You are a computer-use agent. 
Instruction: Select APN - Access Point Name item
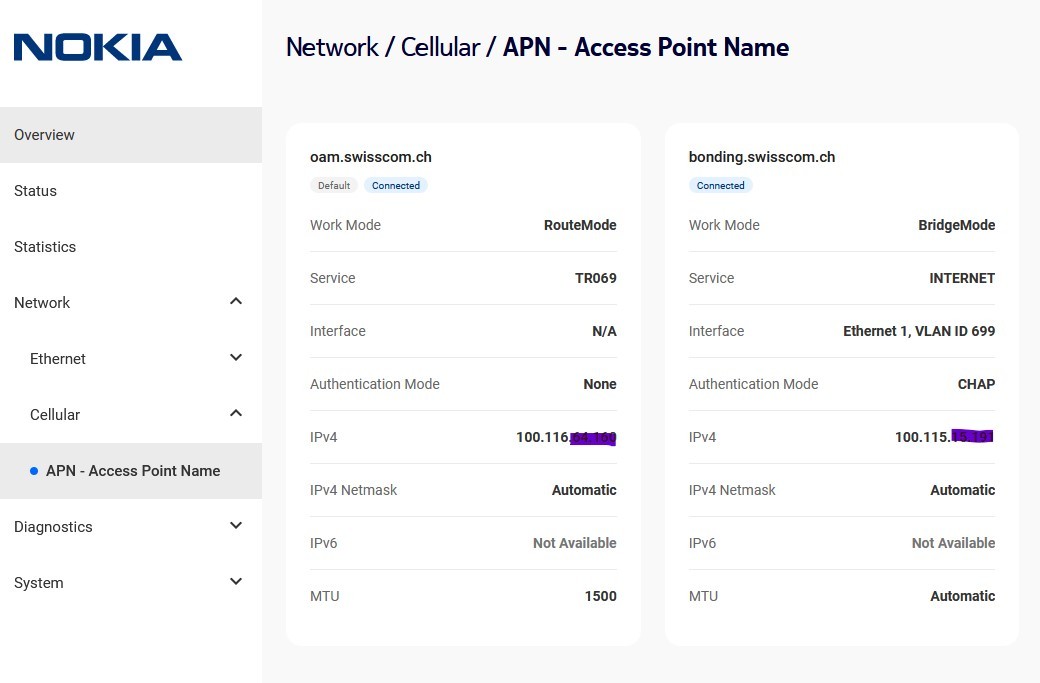coord(133,471)
